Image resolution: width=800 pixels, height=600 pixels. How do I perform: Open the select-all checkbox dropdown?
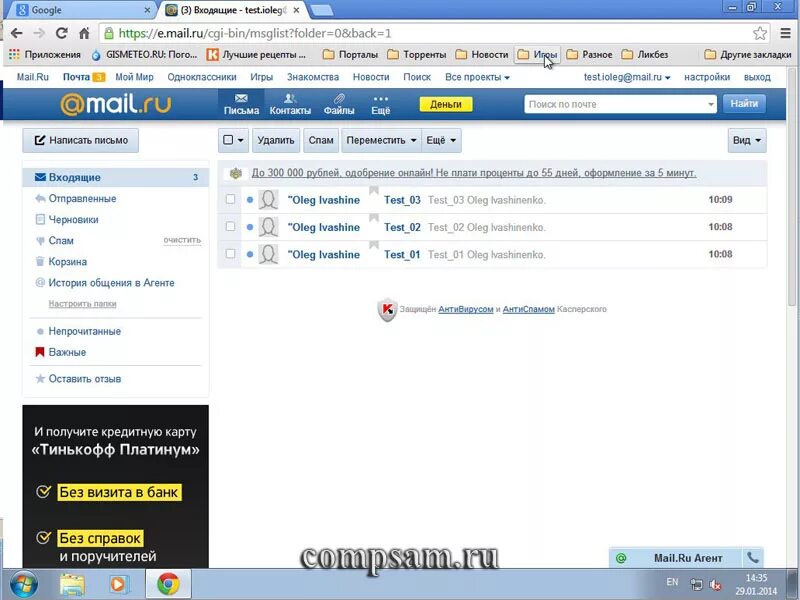point(234,140)
